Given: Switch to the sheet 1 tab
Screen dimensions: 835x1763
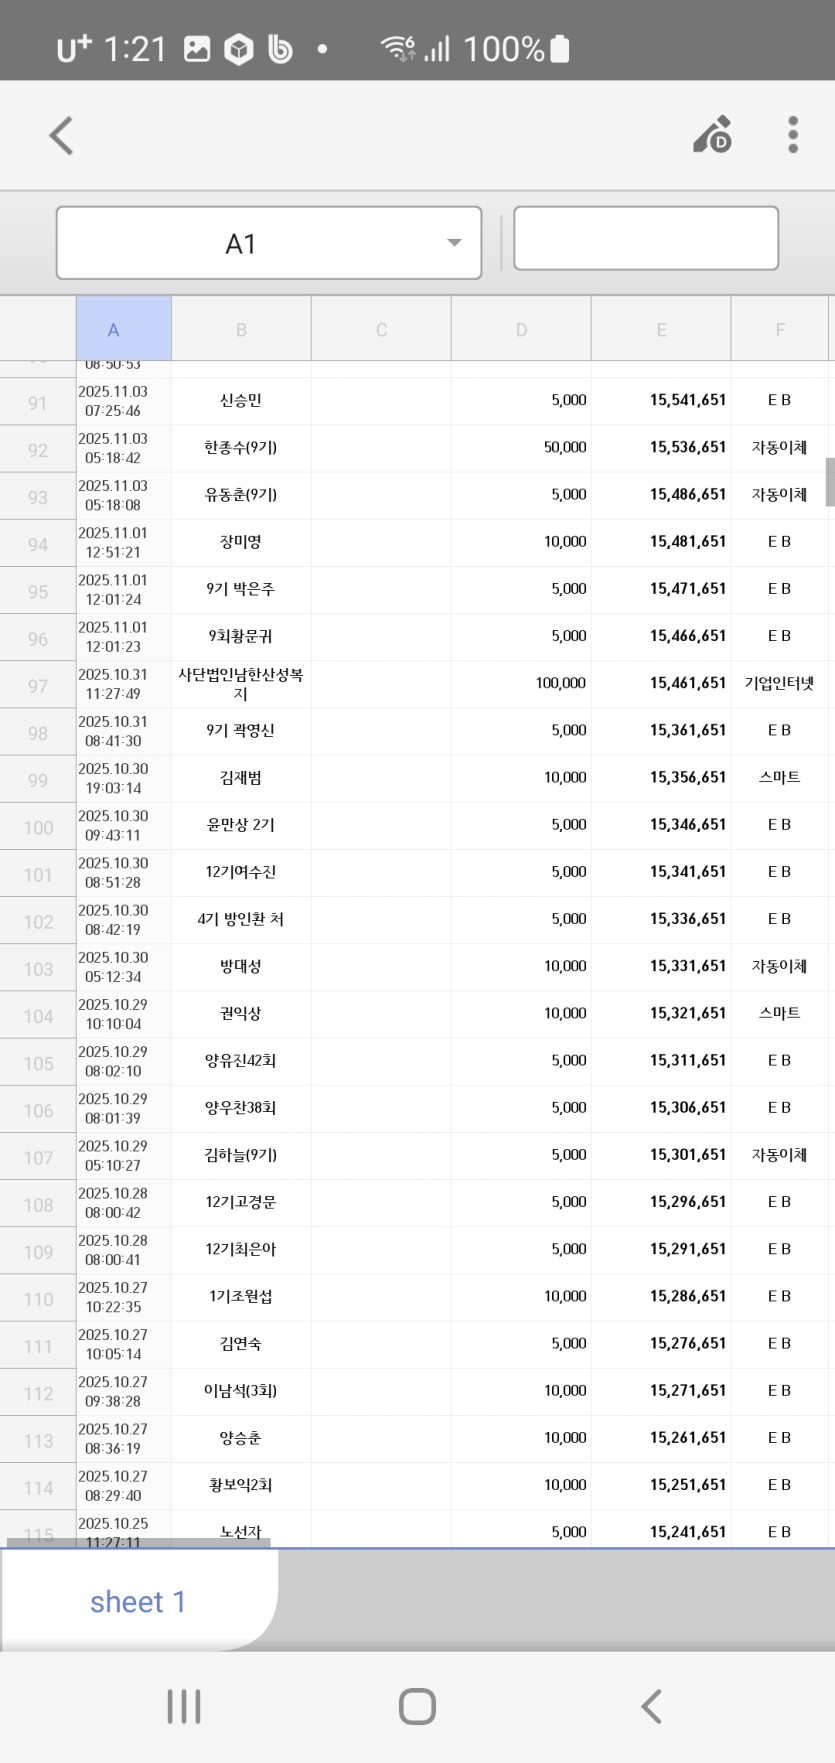Looking at the screenshot, I should pos(138,1601).
